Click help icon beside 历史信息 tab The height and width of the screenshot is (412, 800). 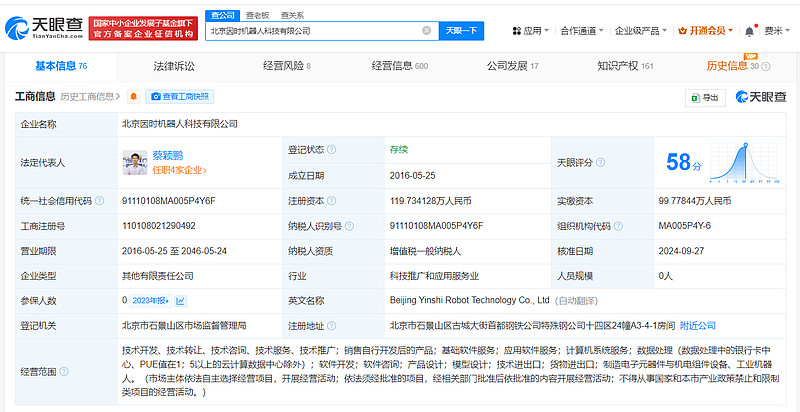coord(766,66)
